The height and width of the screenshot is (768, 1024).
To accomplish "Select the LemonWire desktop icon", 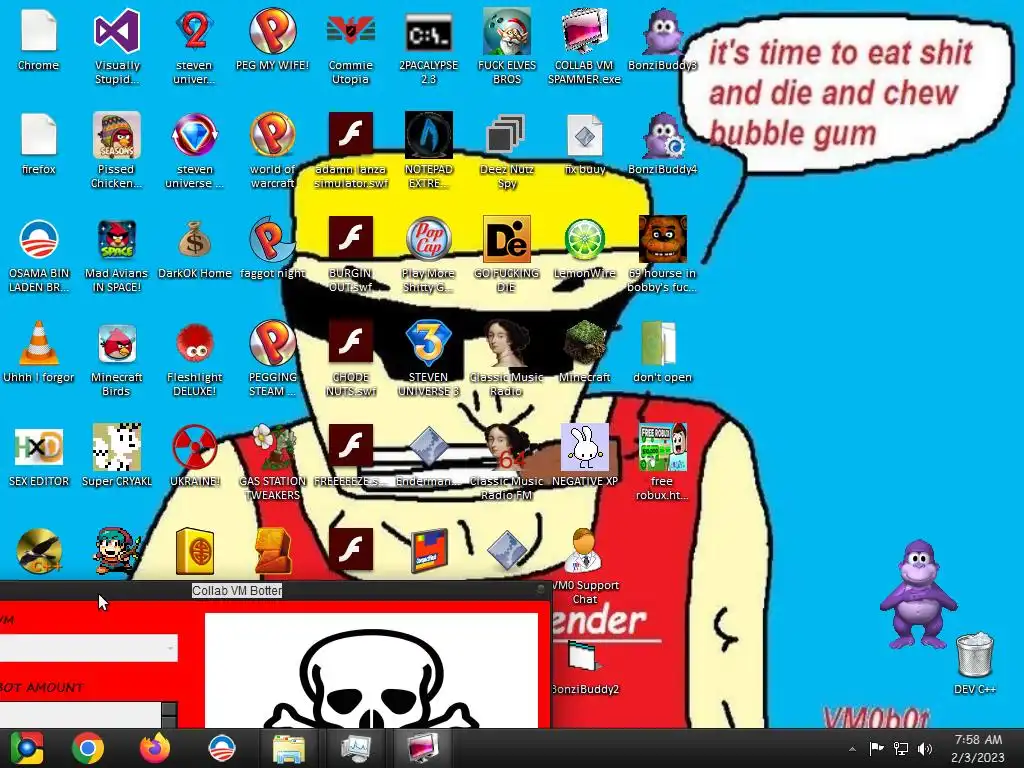I will click(x=584, y=248).
